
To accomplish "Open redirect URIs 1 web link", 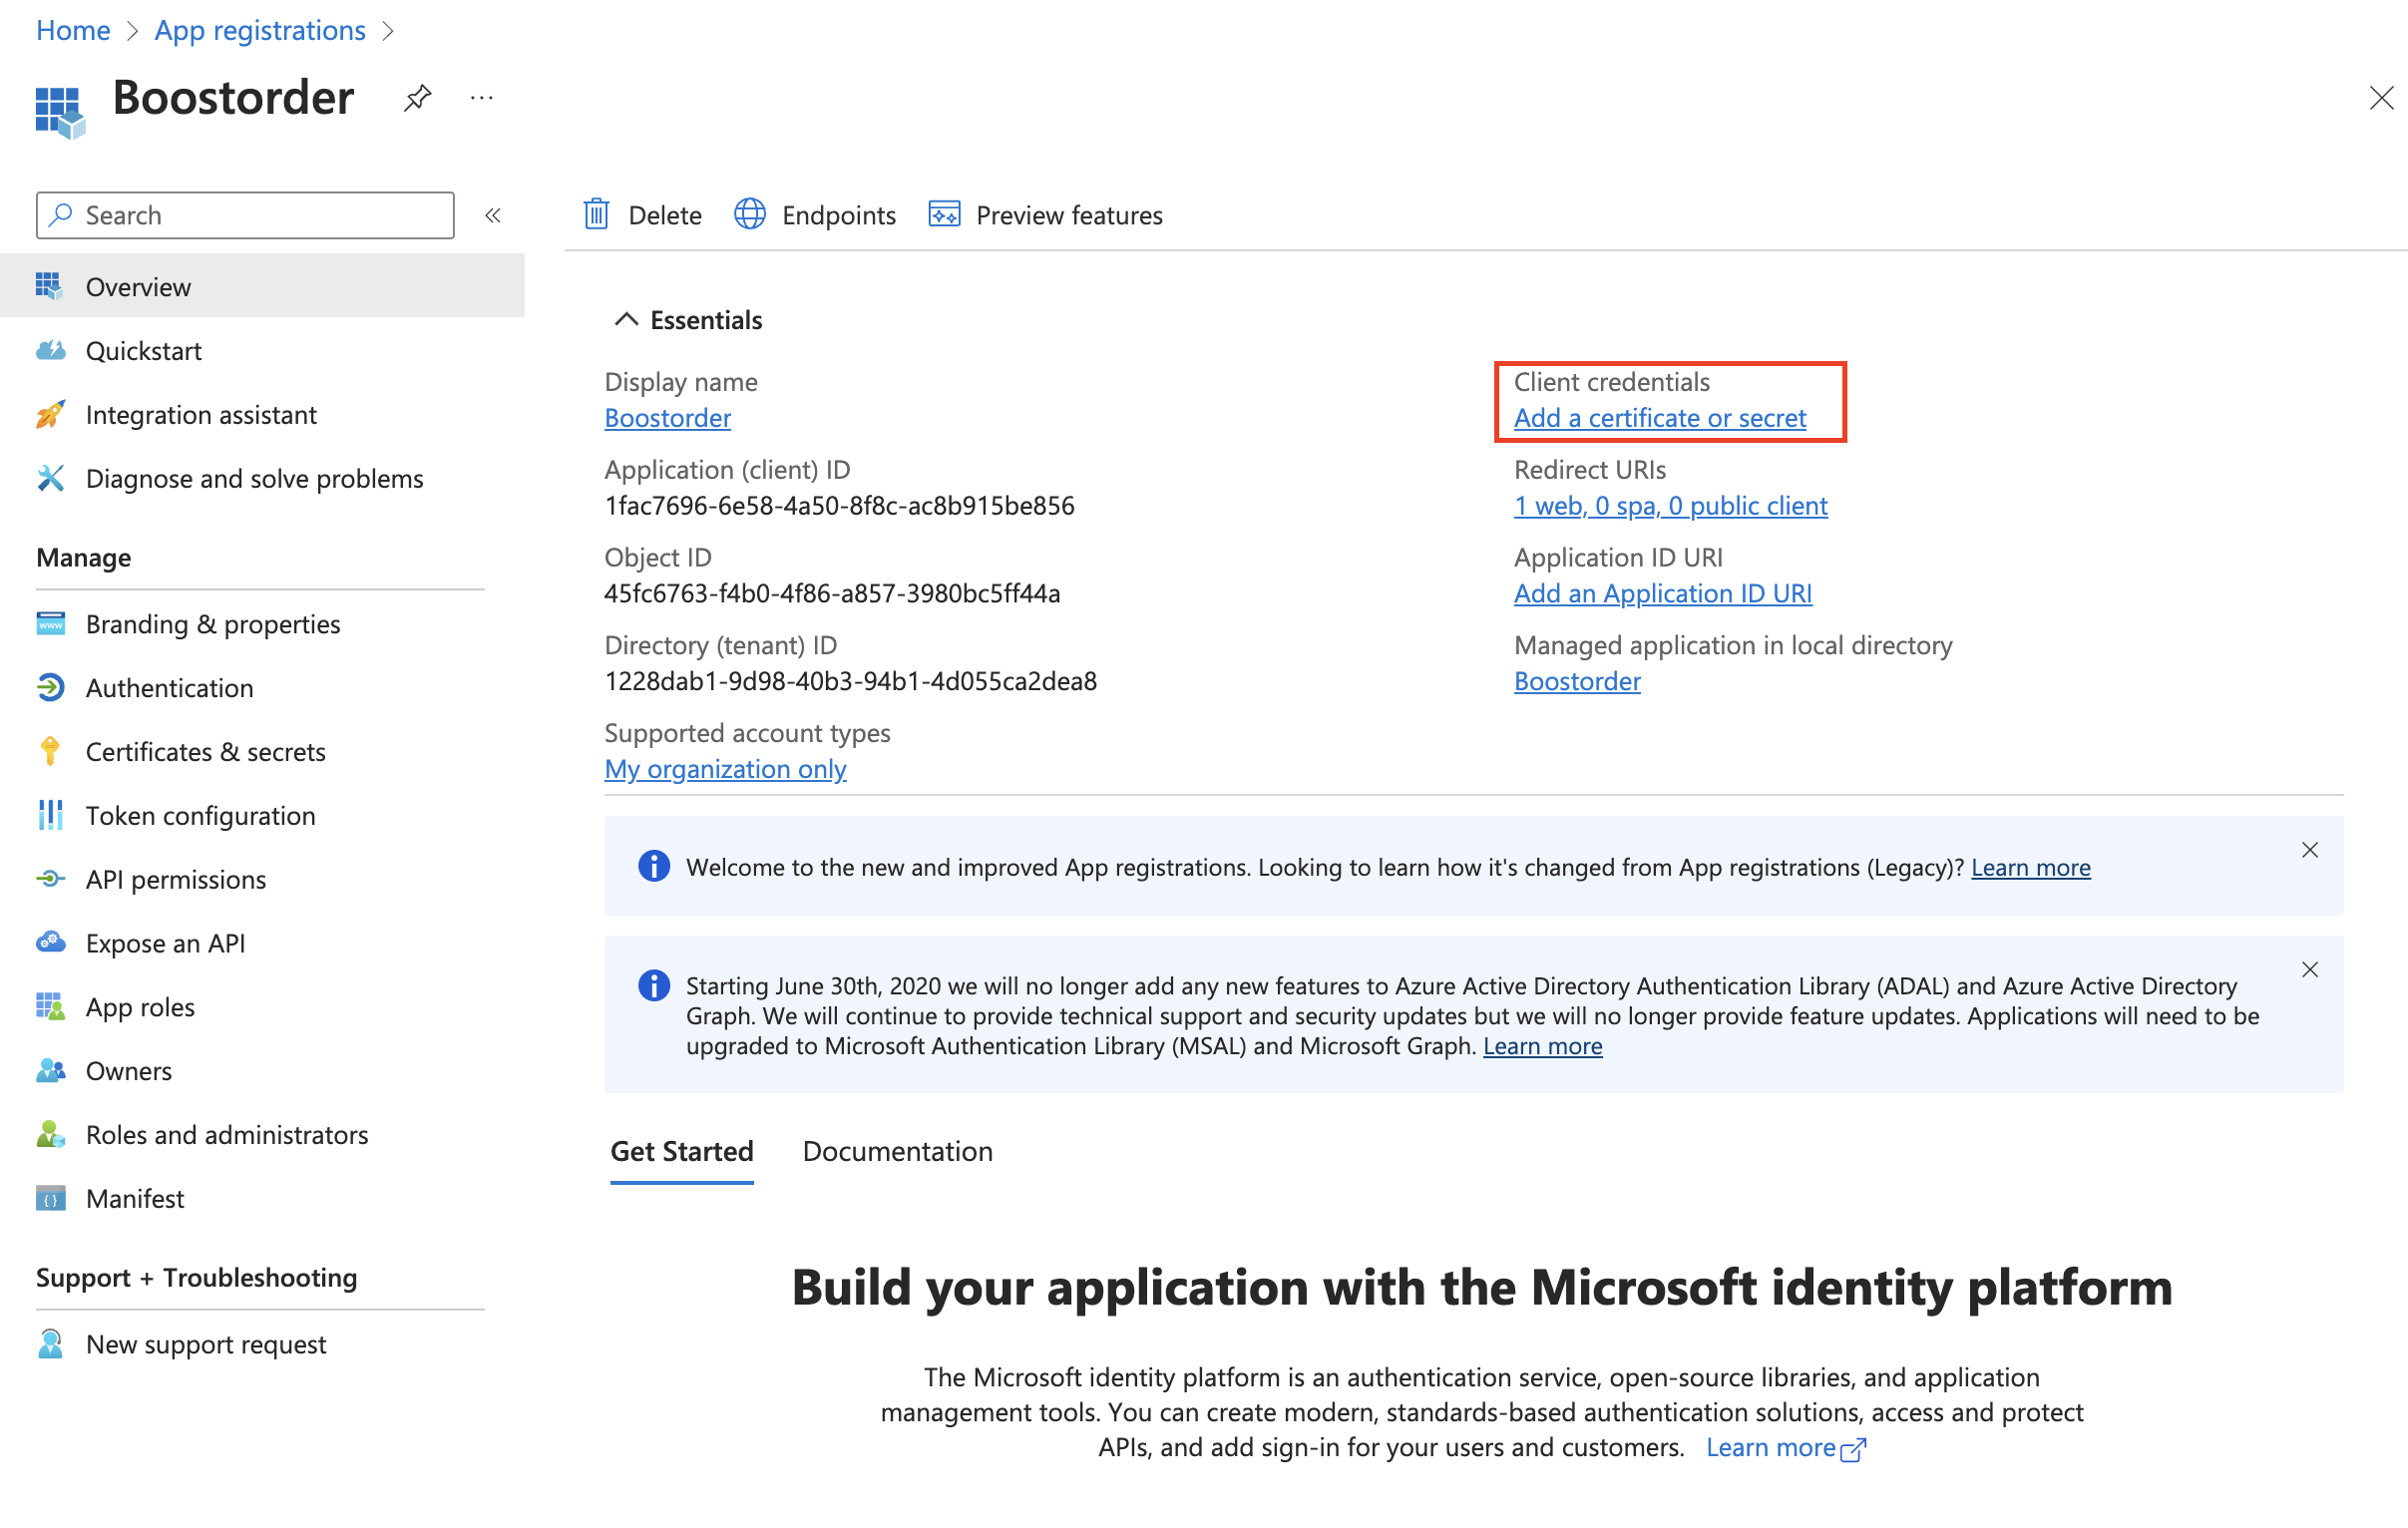I will 1671,505.
